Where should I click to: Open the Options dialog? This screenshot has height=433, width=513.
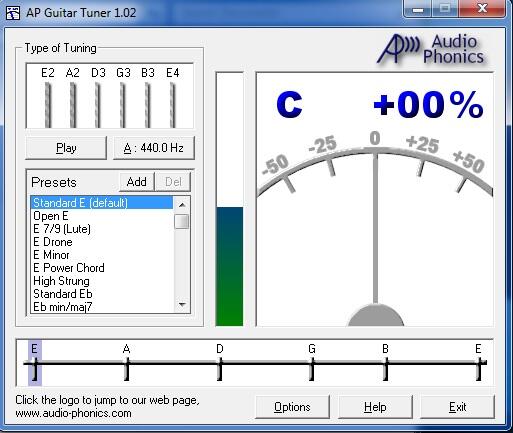[x=292, y=407]
